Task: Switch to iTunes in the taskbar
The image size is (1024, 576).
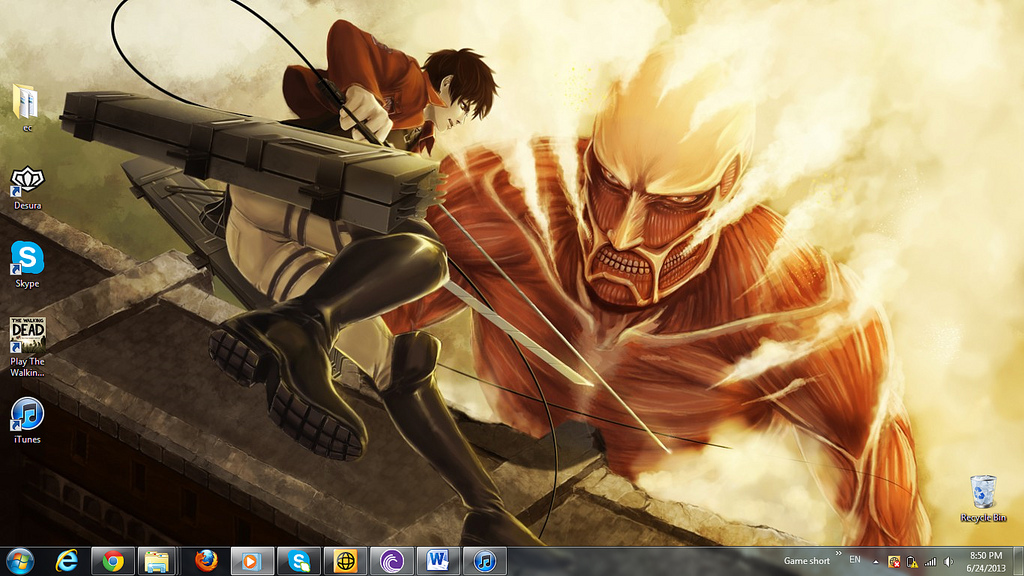Action: click(485, 561)
